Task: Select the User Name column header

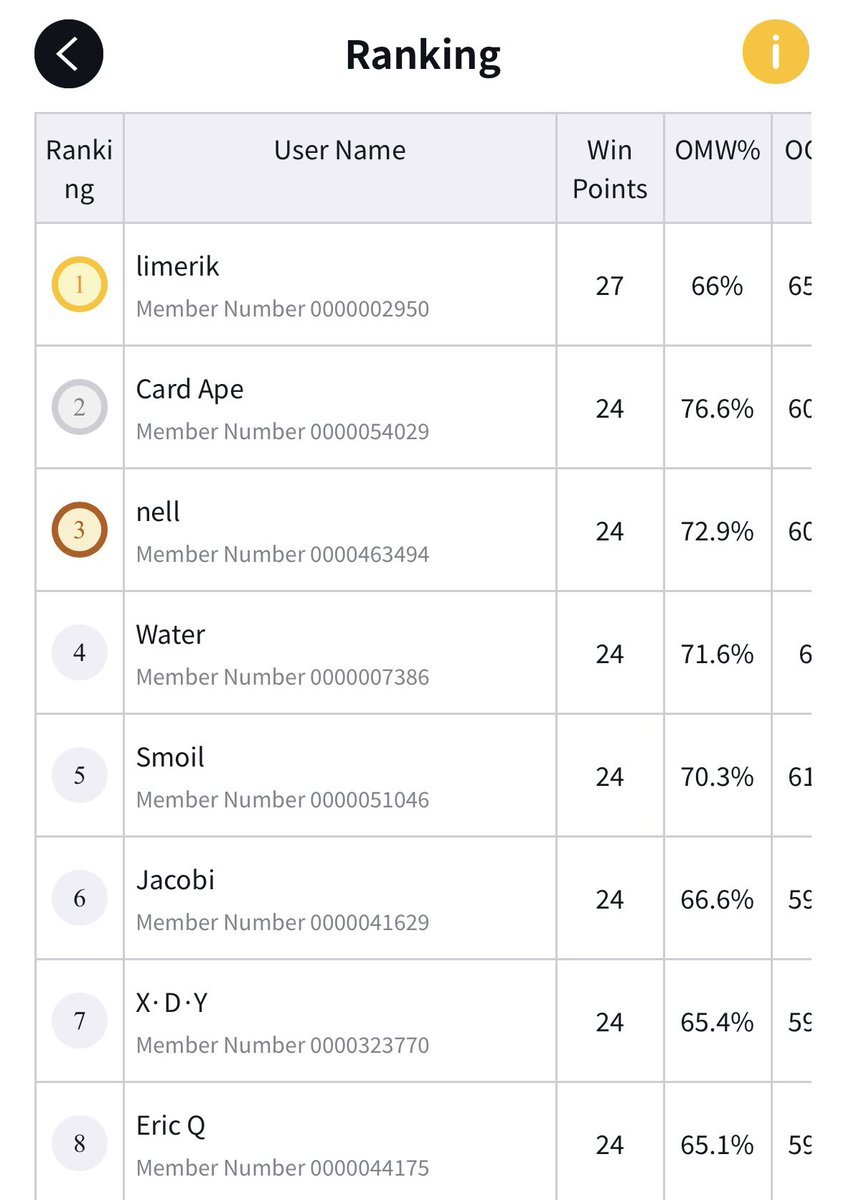Action: tap(340, 151)
